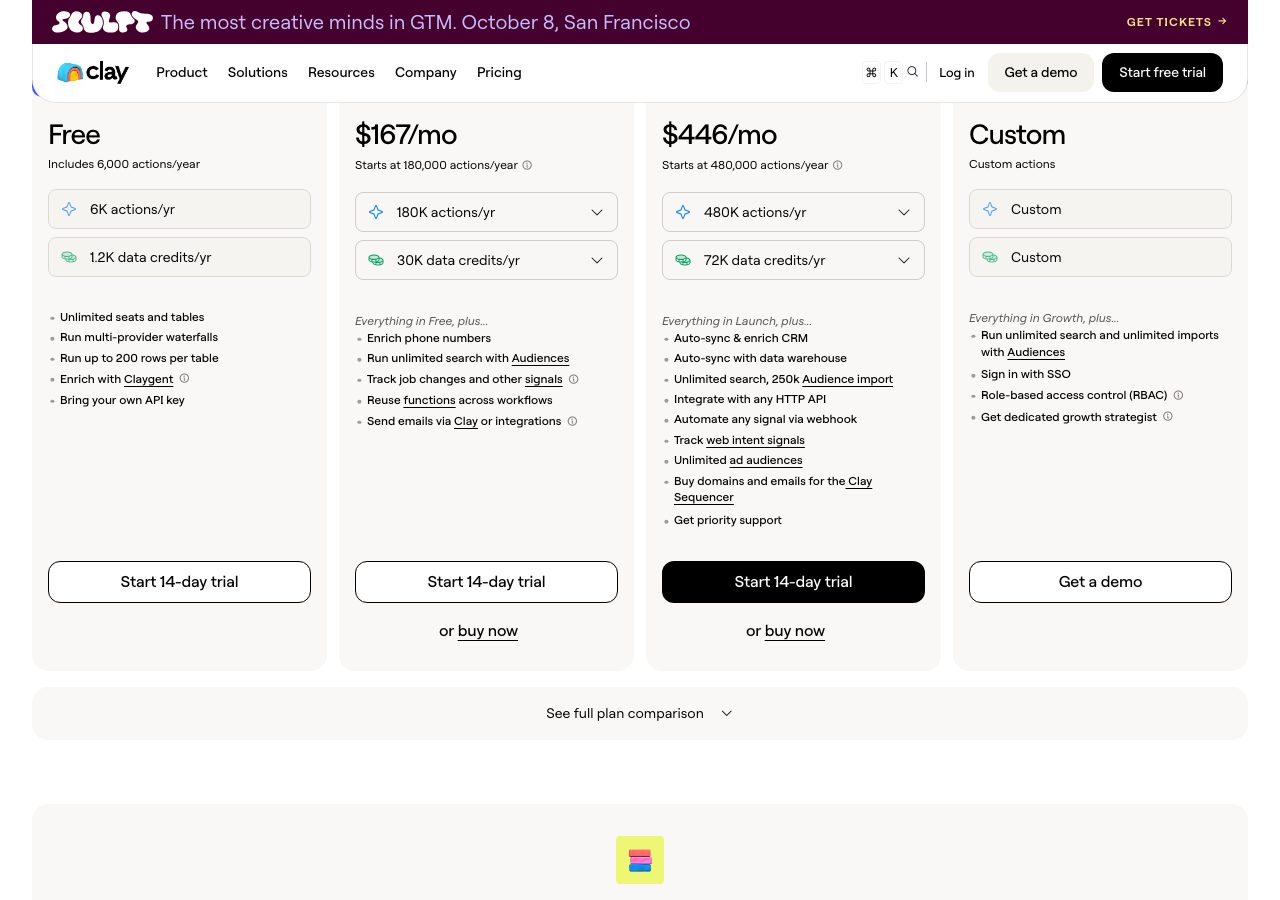Open the ad audiences link

tap(766, 460)
